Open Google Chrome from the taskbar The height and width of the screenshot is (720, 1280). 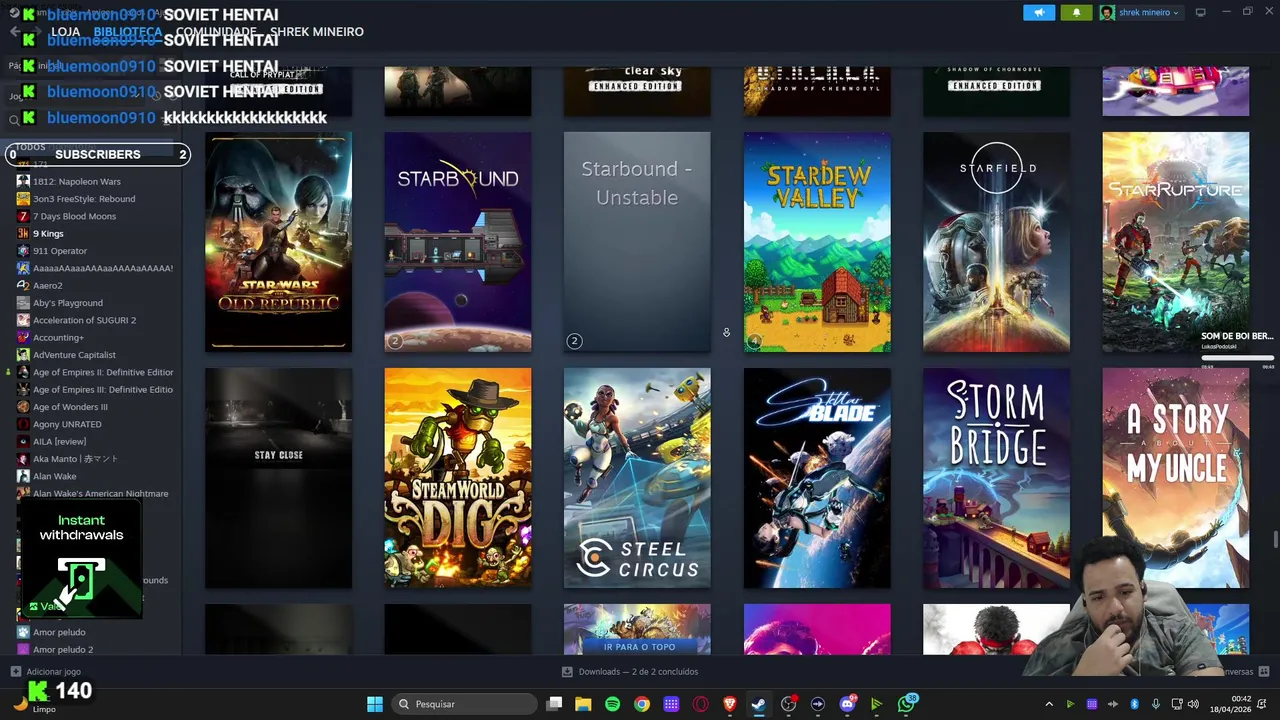pos(642,704)
